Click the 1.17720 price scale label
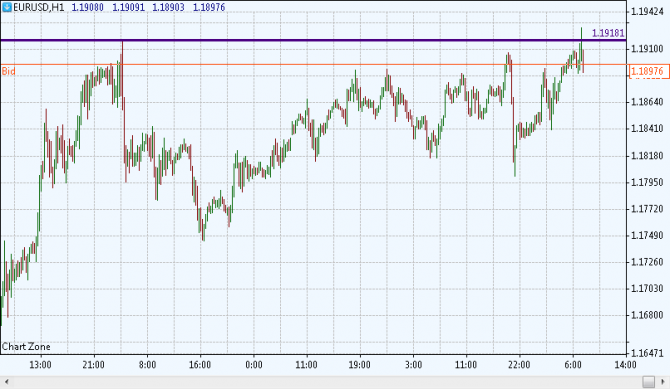 click(647, 209)
